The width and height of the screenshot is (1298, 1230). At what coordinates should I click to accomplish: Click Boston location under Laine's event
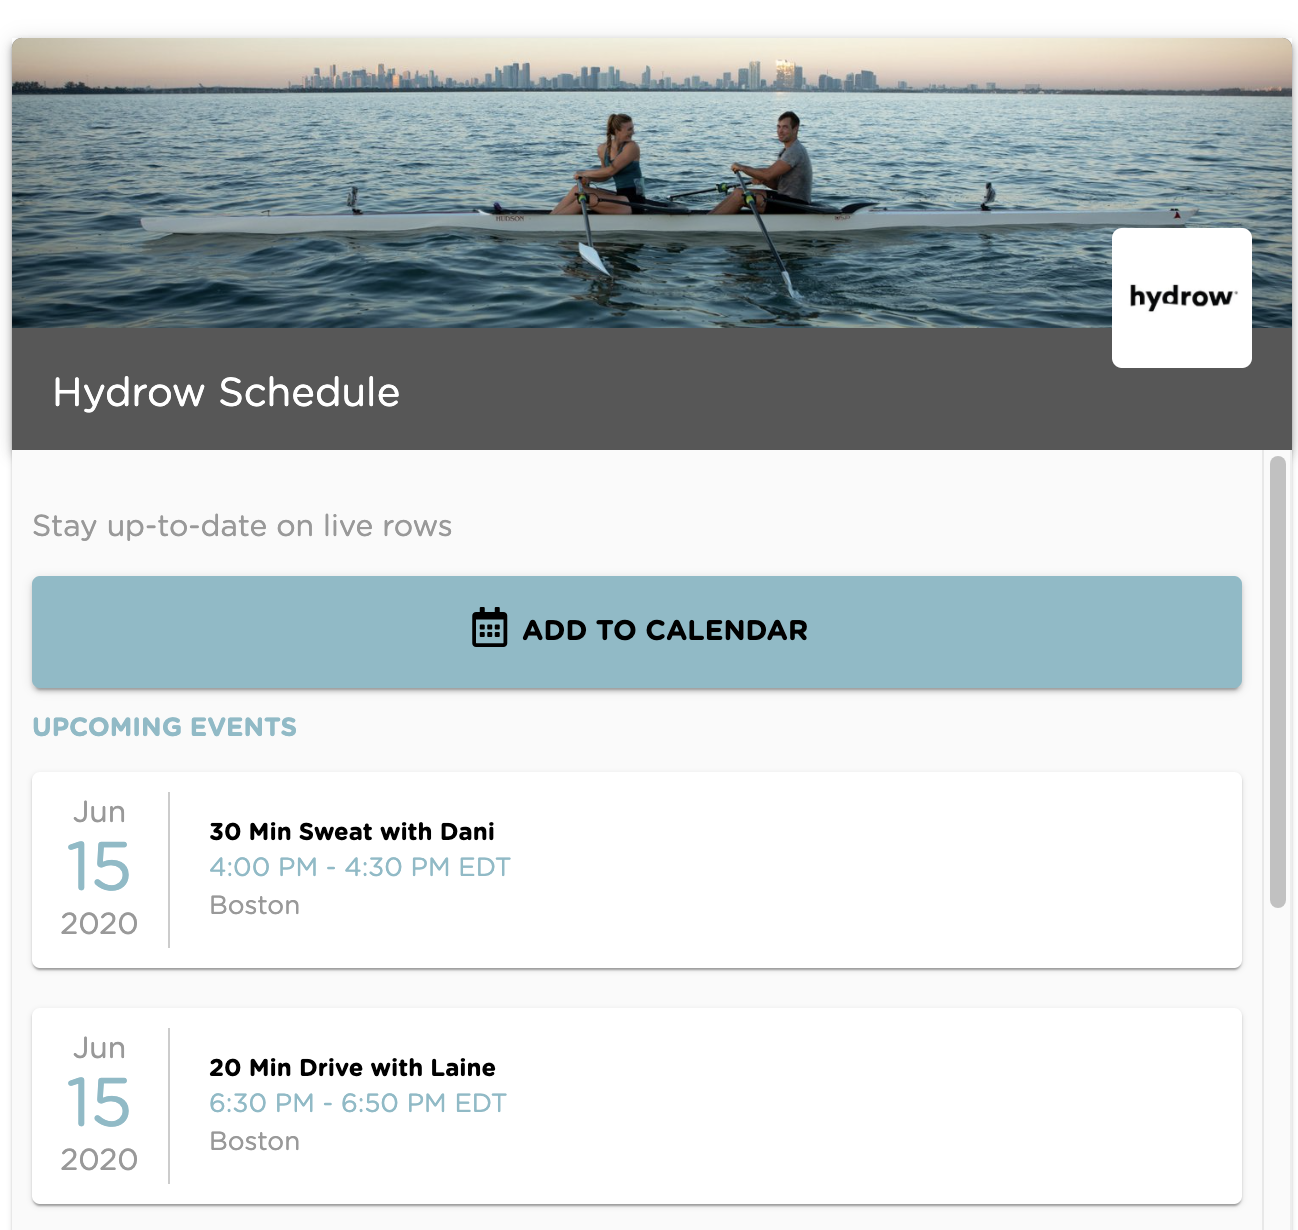pos(255,1141)
